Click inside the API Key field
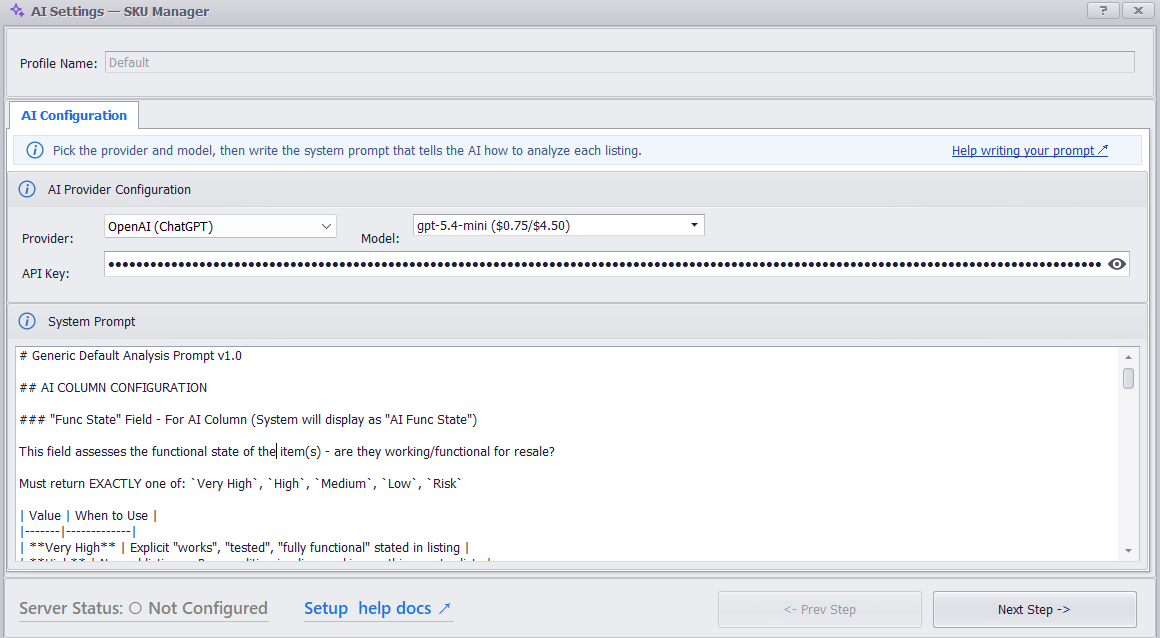Screen dimensions: 1160x638 tap(605, 264)
